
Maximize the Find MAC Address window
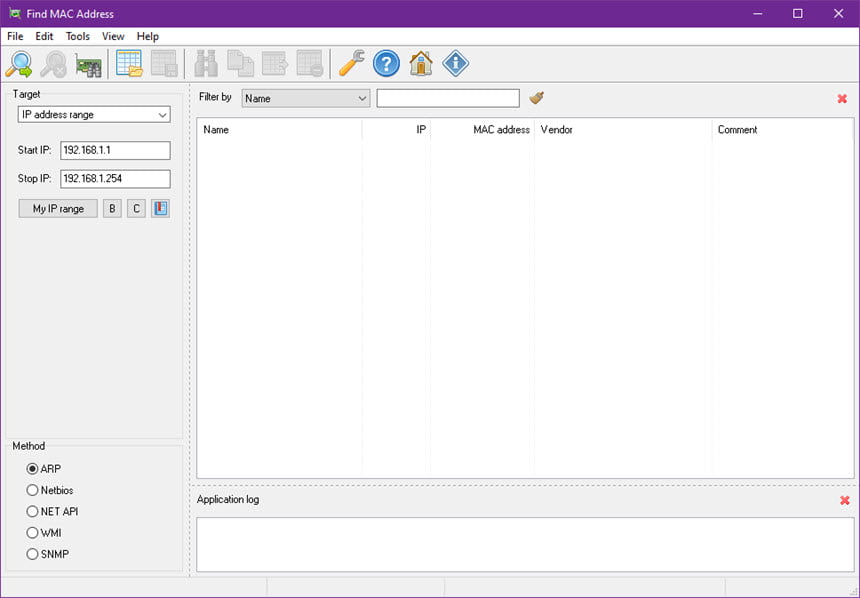pos(797,14)
